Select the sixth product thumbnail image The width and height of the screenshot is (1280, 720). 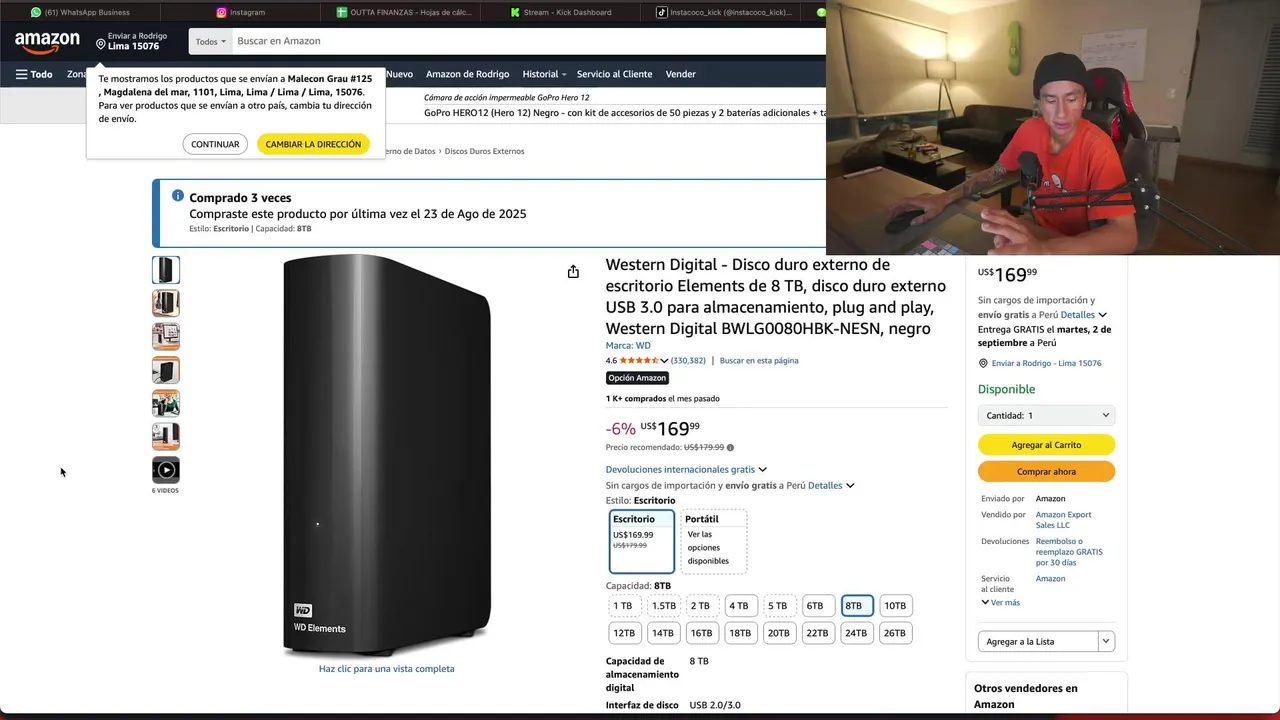(x=166, y=436)
